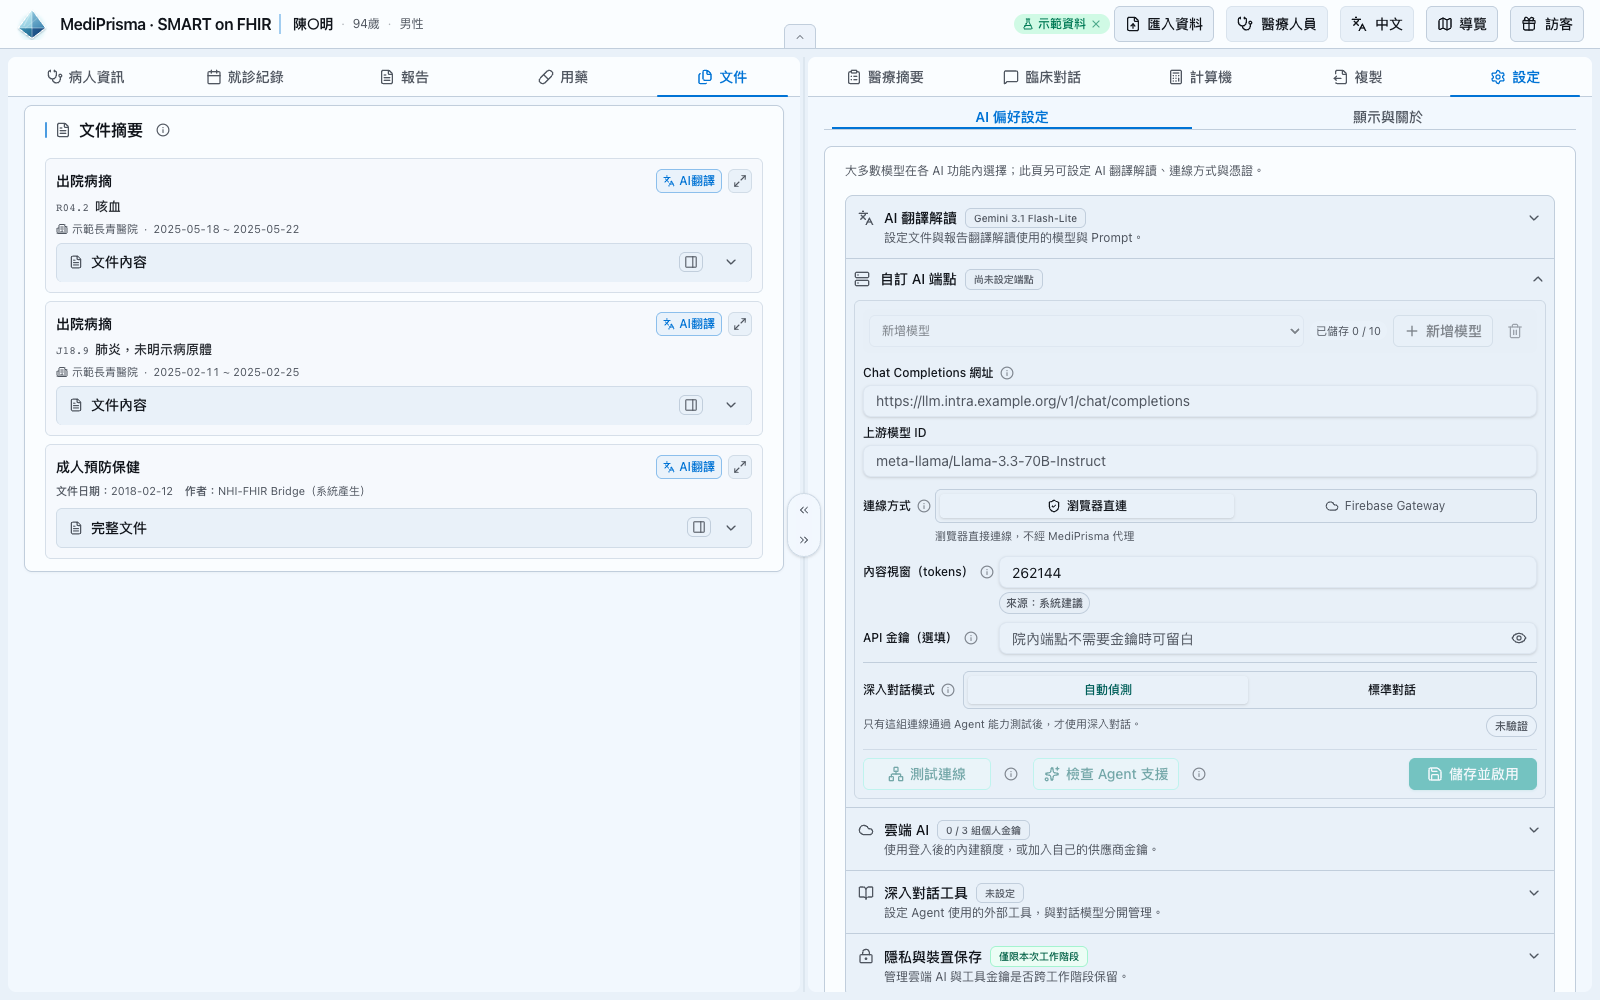Choose 自動偵測 deep conversation mode
This screenshot has height=1000, width=1600.
(1108, 690)
